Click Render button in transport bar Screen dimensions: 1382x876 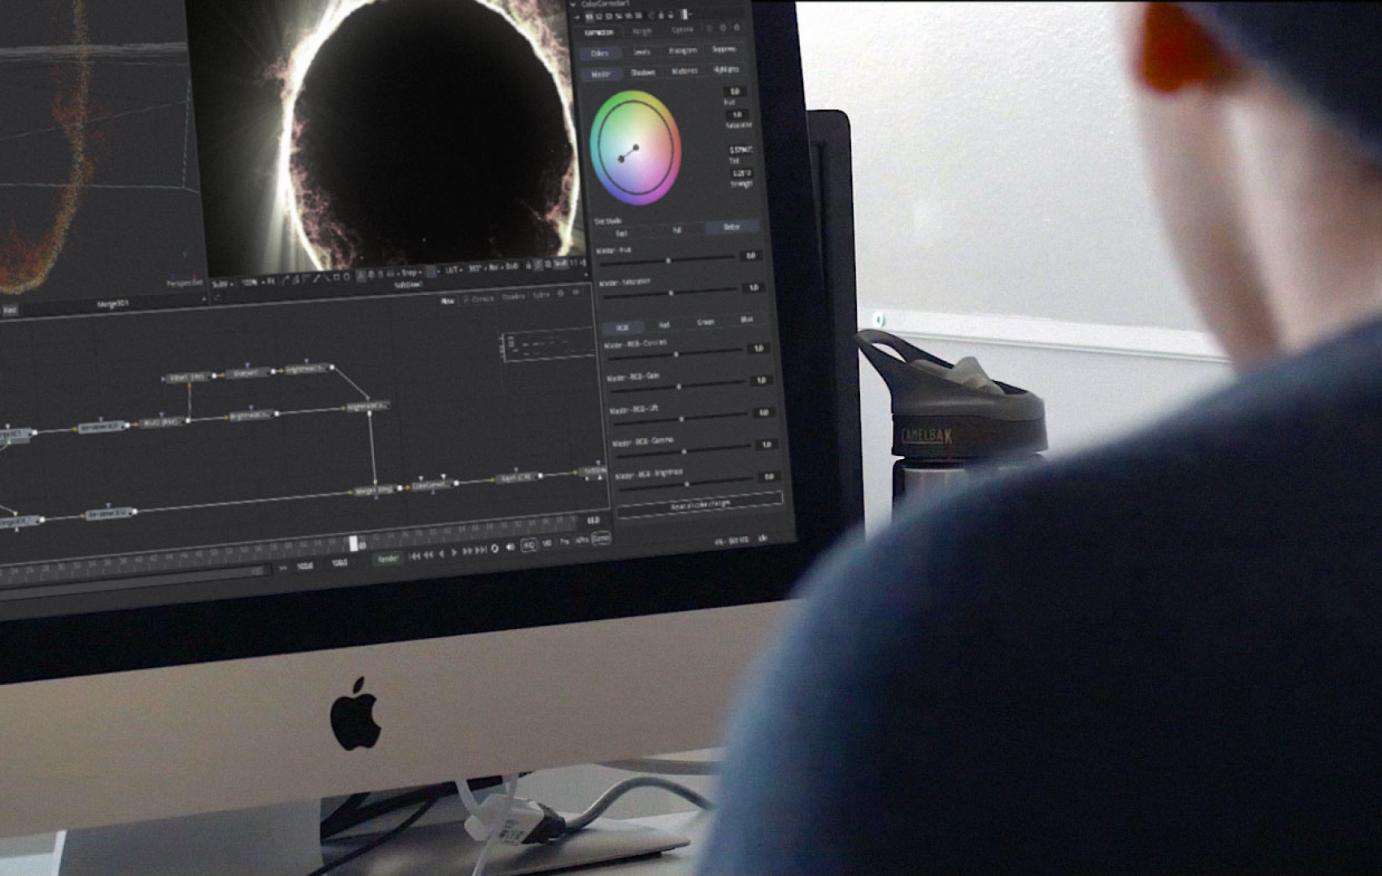pos(388,558)
